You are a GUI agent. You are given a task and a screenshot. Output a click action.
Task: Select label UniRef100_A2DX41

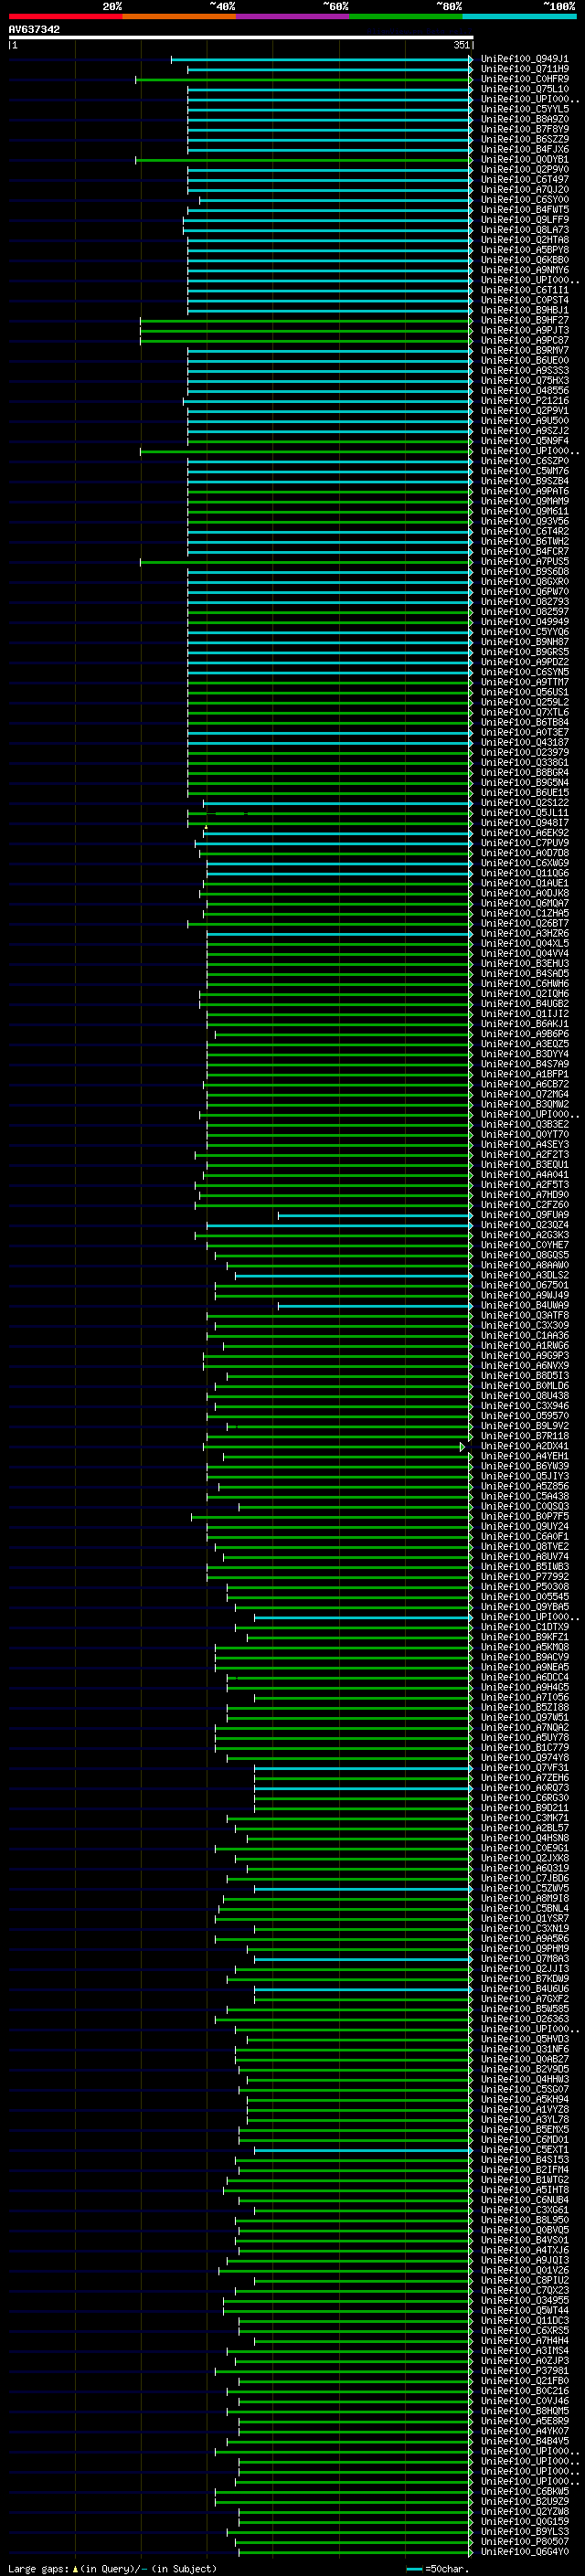point(525,1446)
